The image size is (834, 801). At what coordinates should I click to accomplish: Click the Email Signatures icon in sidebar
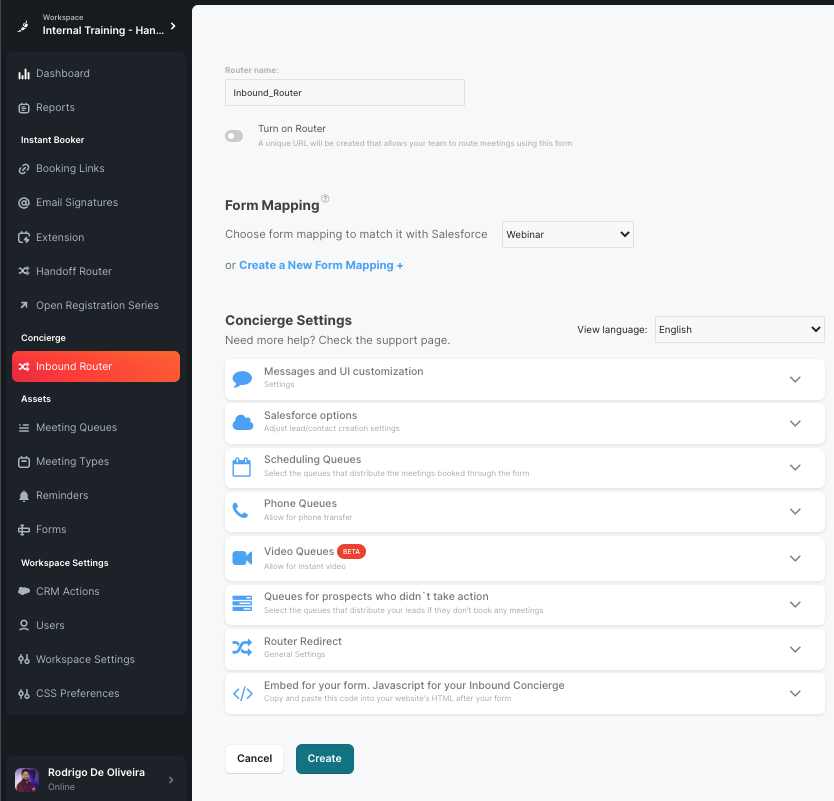pyautogui.click(x=24, y=202)
